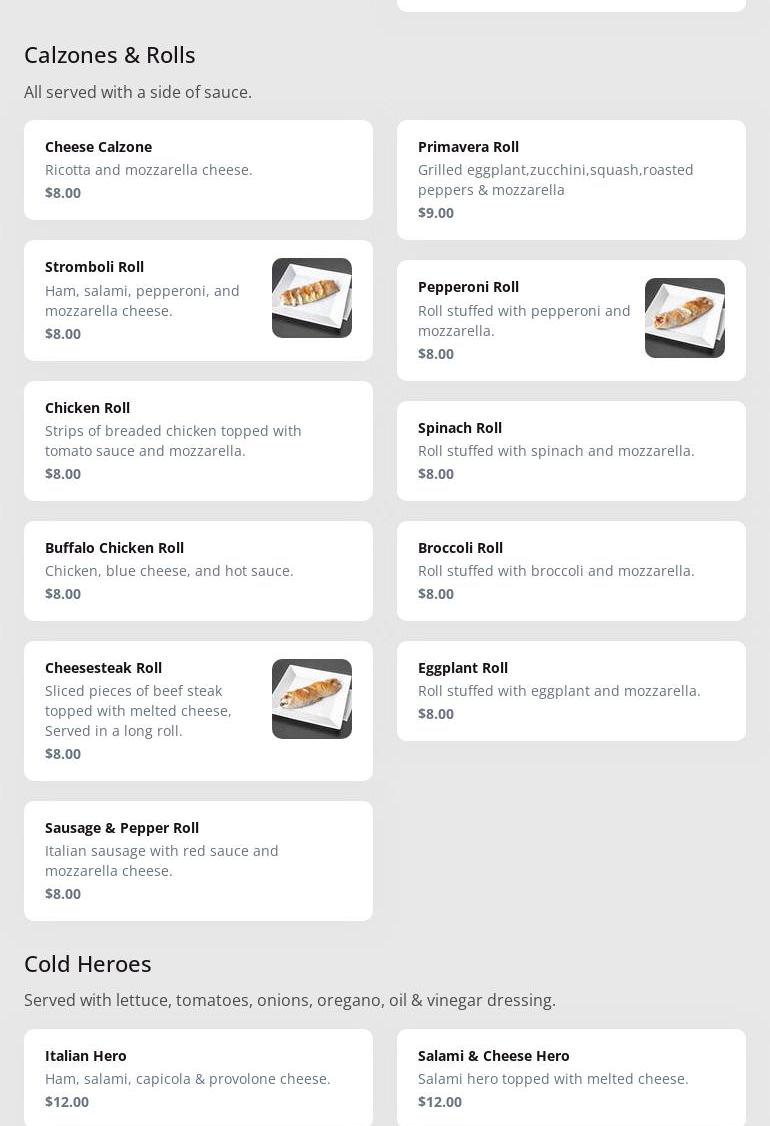Open the Stromboli Roll photo thumbnail
The height and width of the screenshot is (1126, 770).
point(312,298)
